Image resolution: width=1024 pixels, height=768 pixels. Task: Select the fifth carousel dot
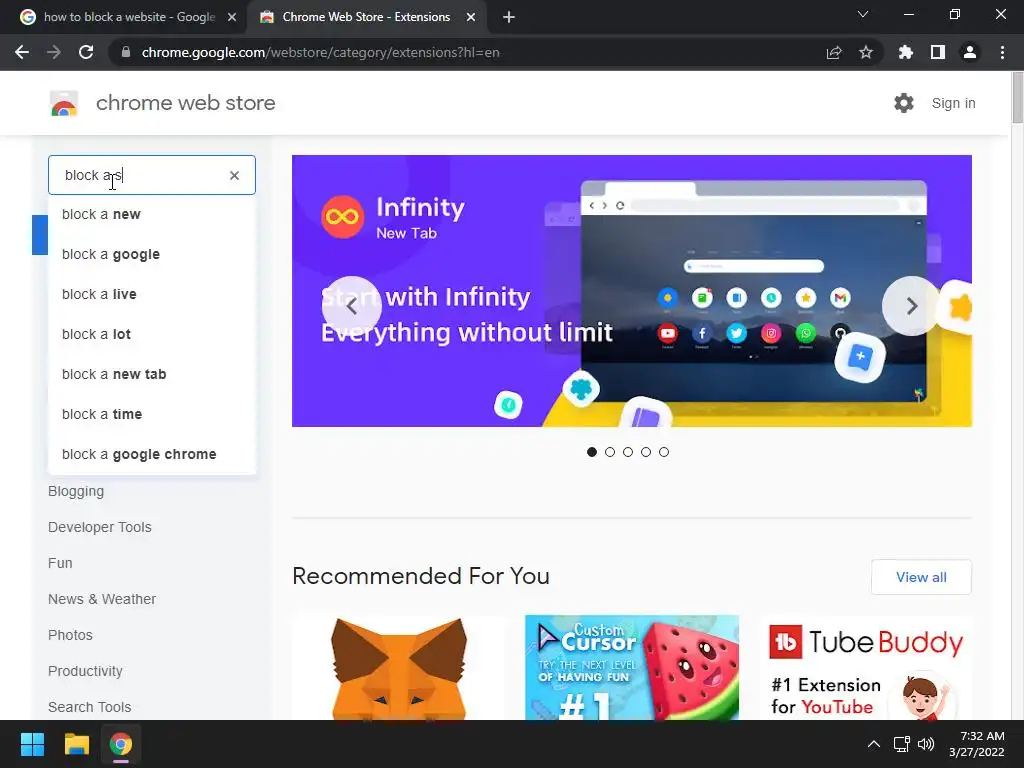click(664, 452)
